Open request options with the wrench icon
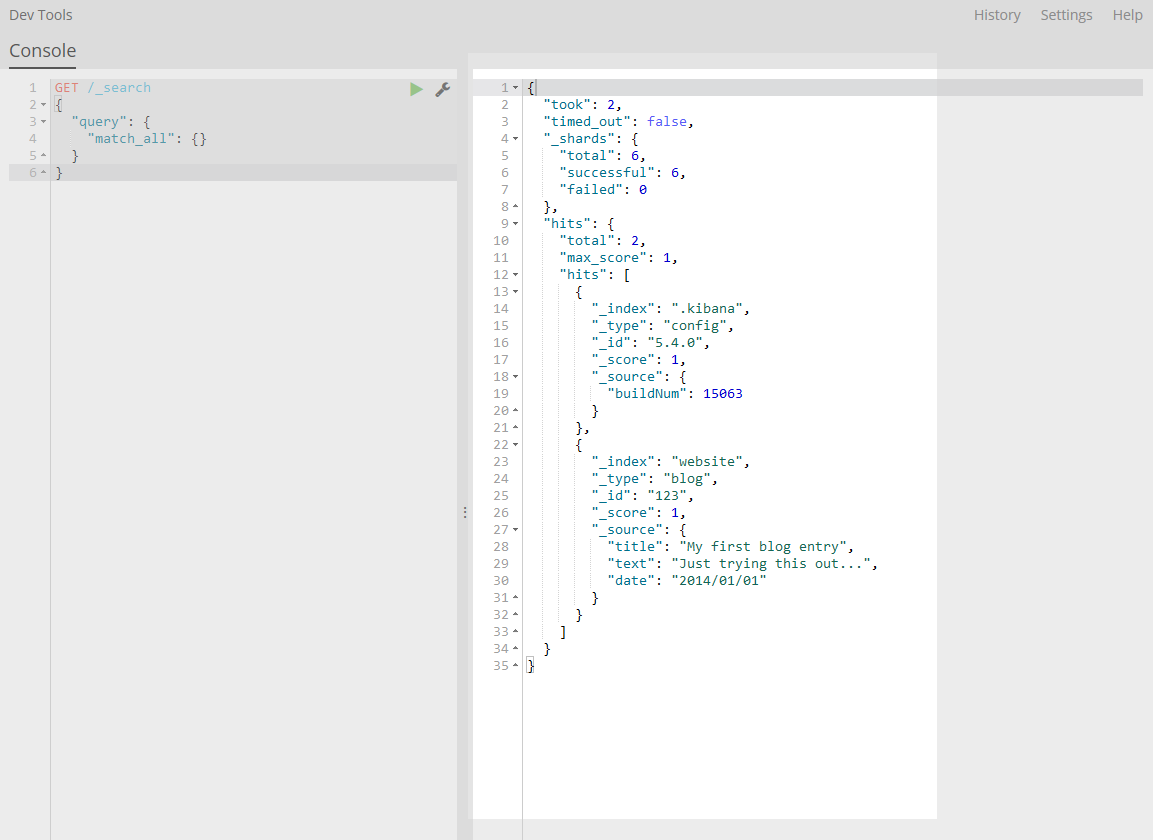The width and height of the screenshot is (1153, 840). pyautogui.click(x=443, y=88)
